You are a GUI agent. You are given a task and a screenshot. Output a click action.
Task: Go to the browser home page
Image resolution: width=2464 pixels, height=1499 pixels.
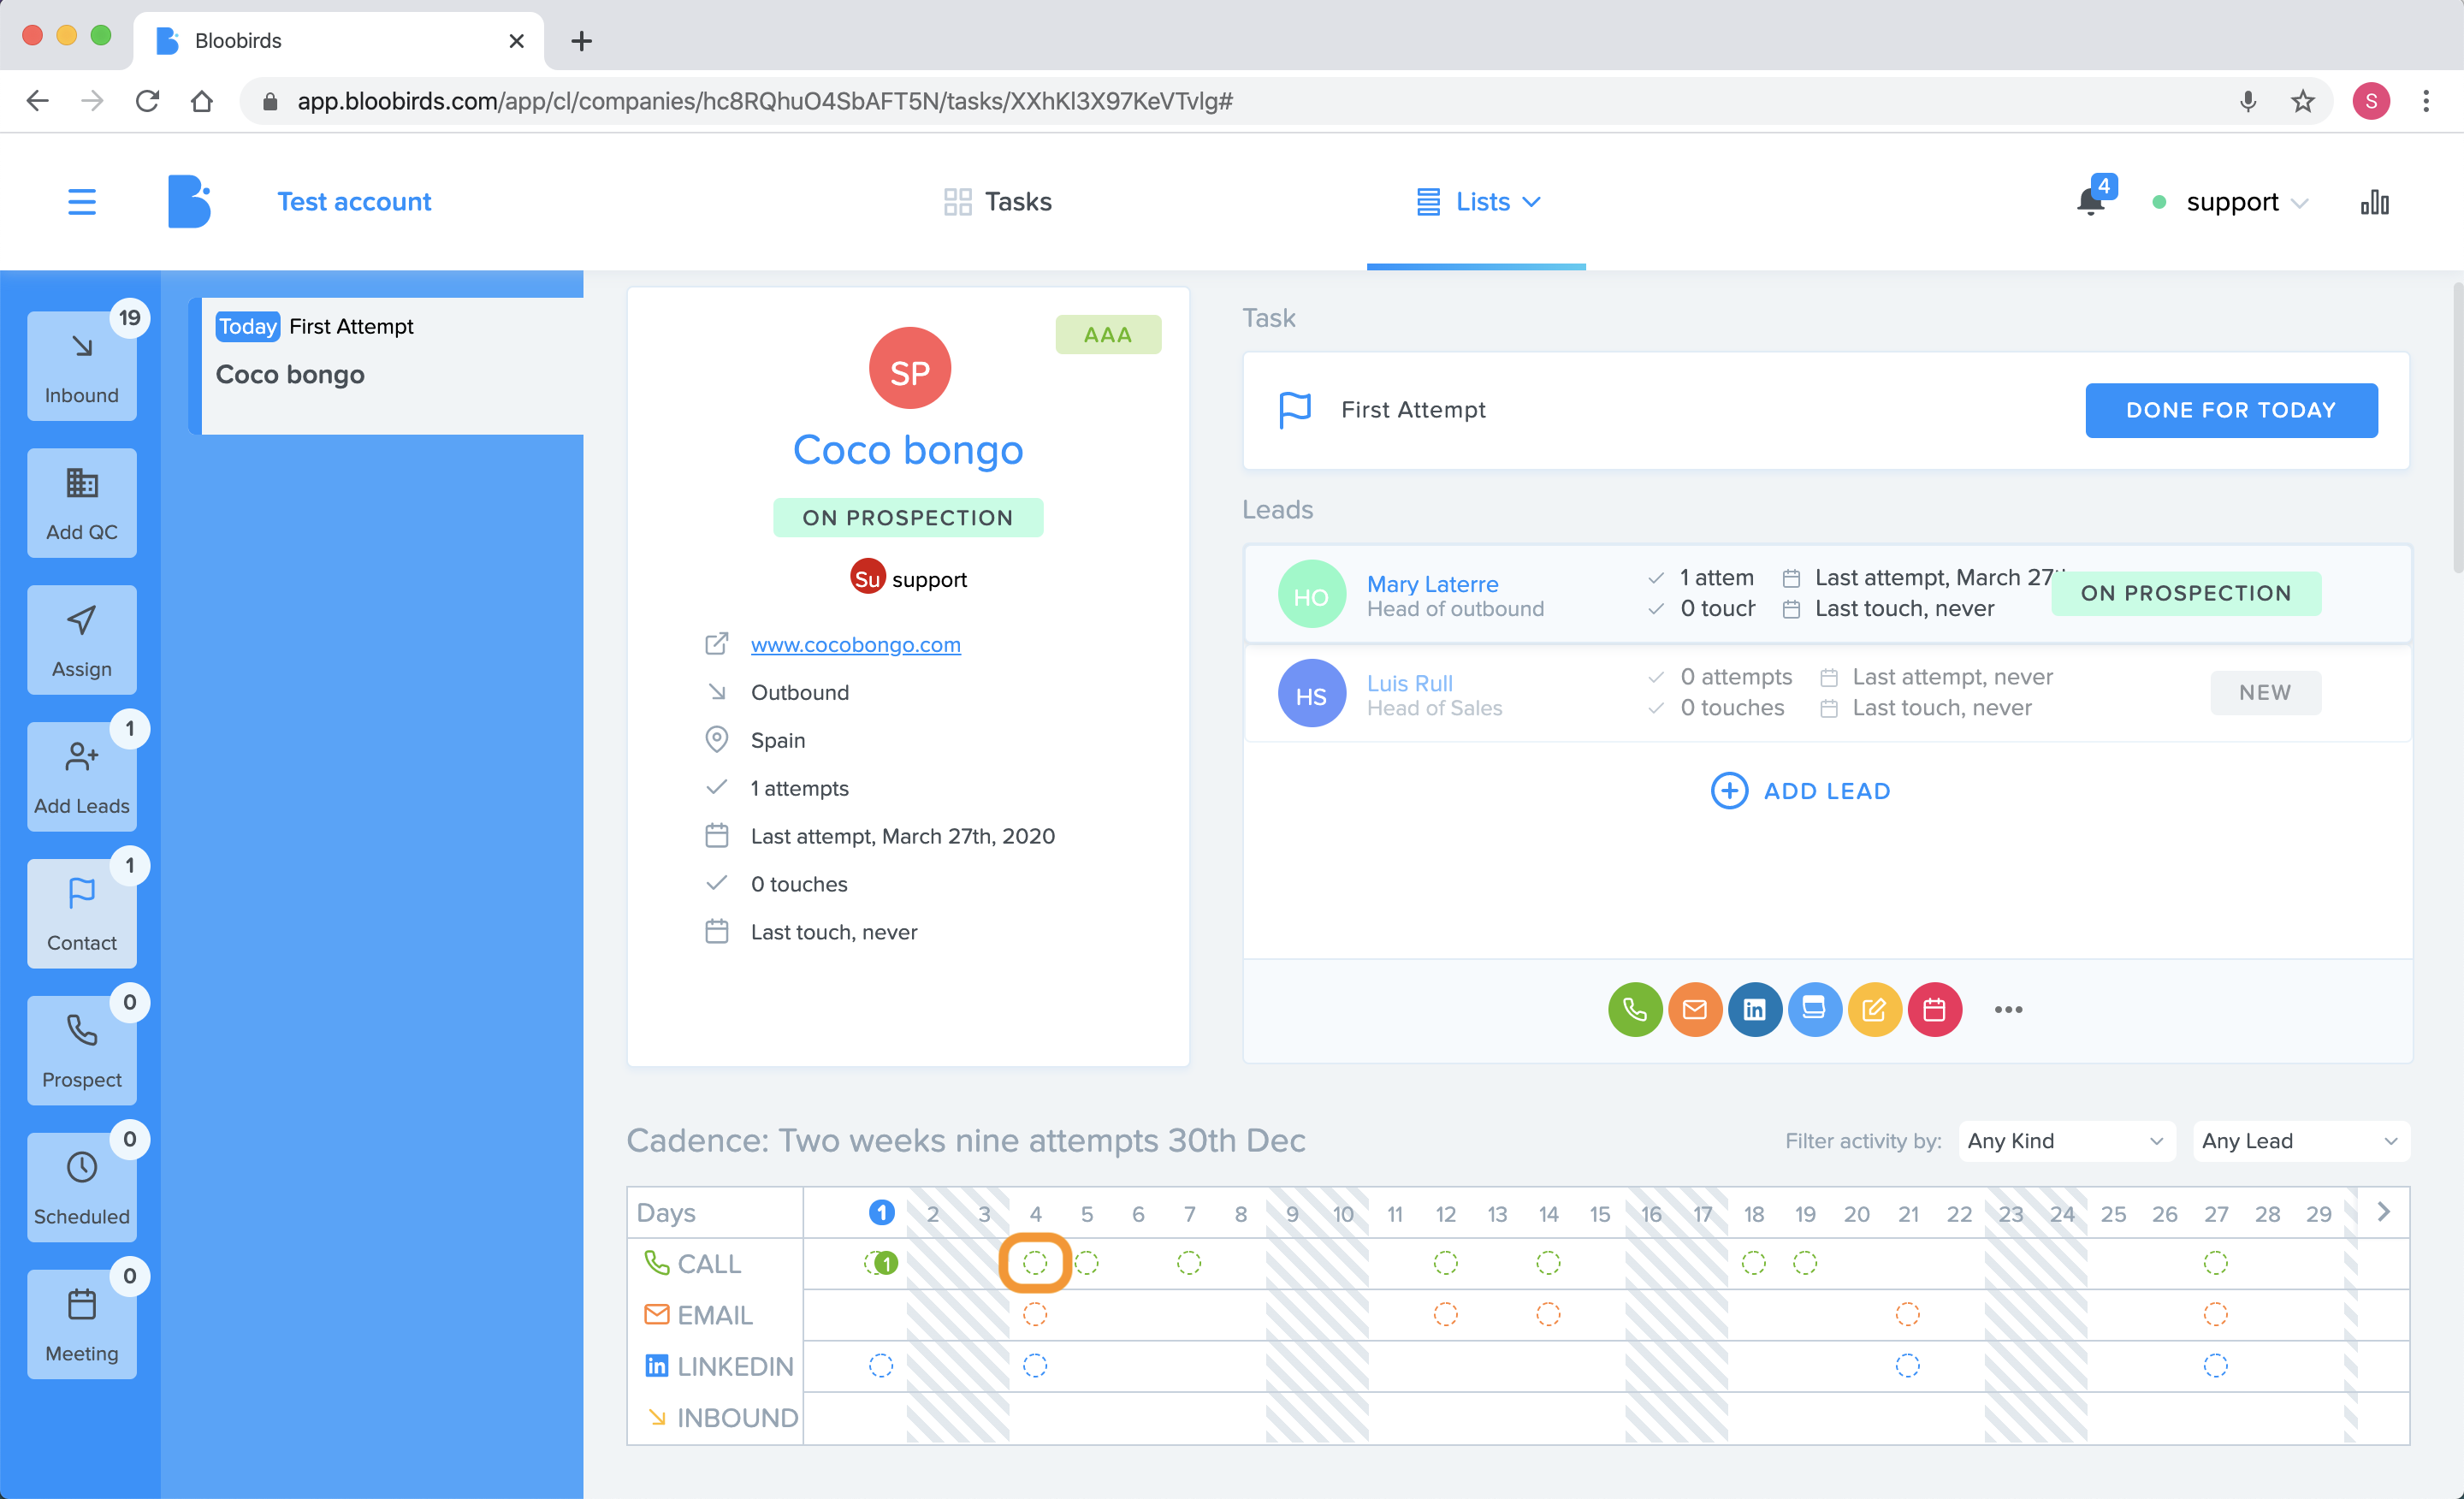pyautogui.click(x=202, y=101)
